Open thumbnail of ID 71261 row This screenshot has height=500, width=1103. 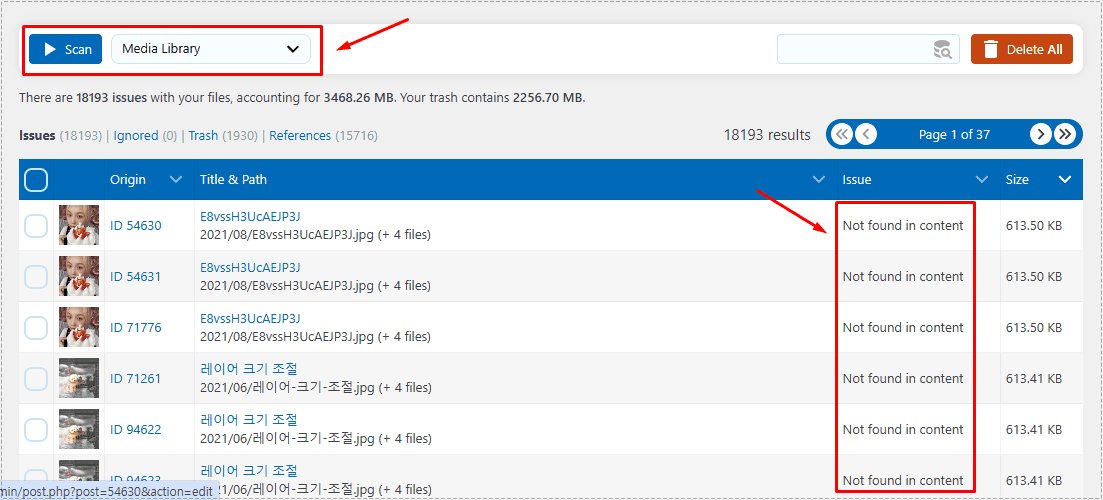tap(79, 378)
